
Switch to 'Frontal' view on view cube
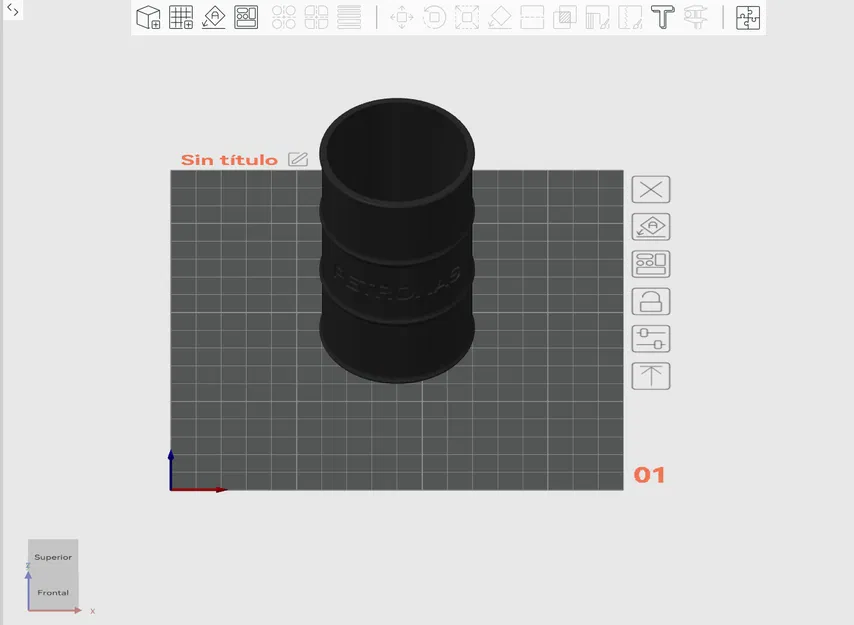click(x=53, y=592)
